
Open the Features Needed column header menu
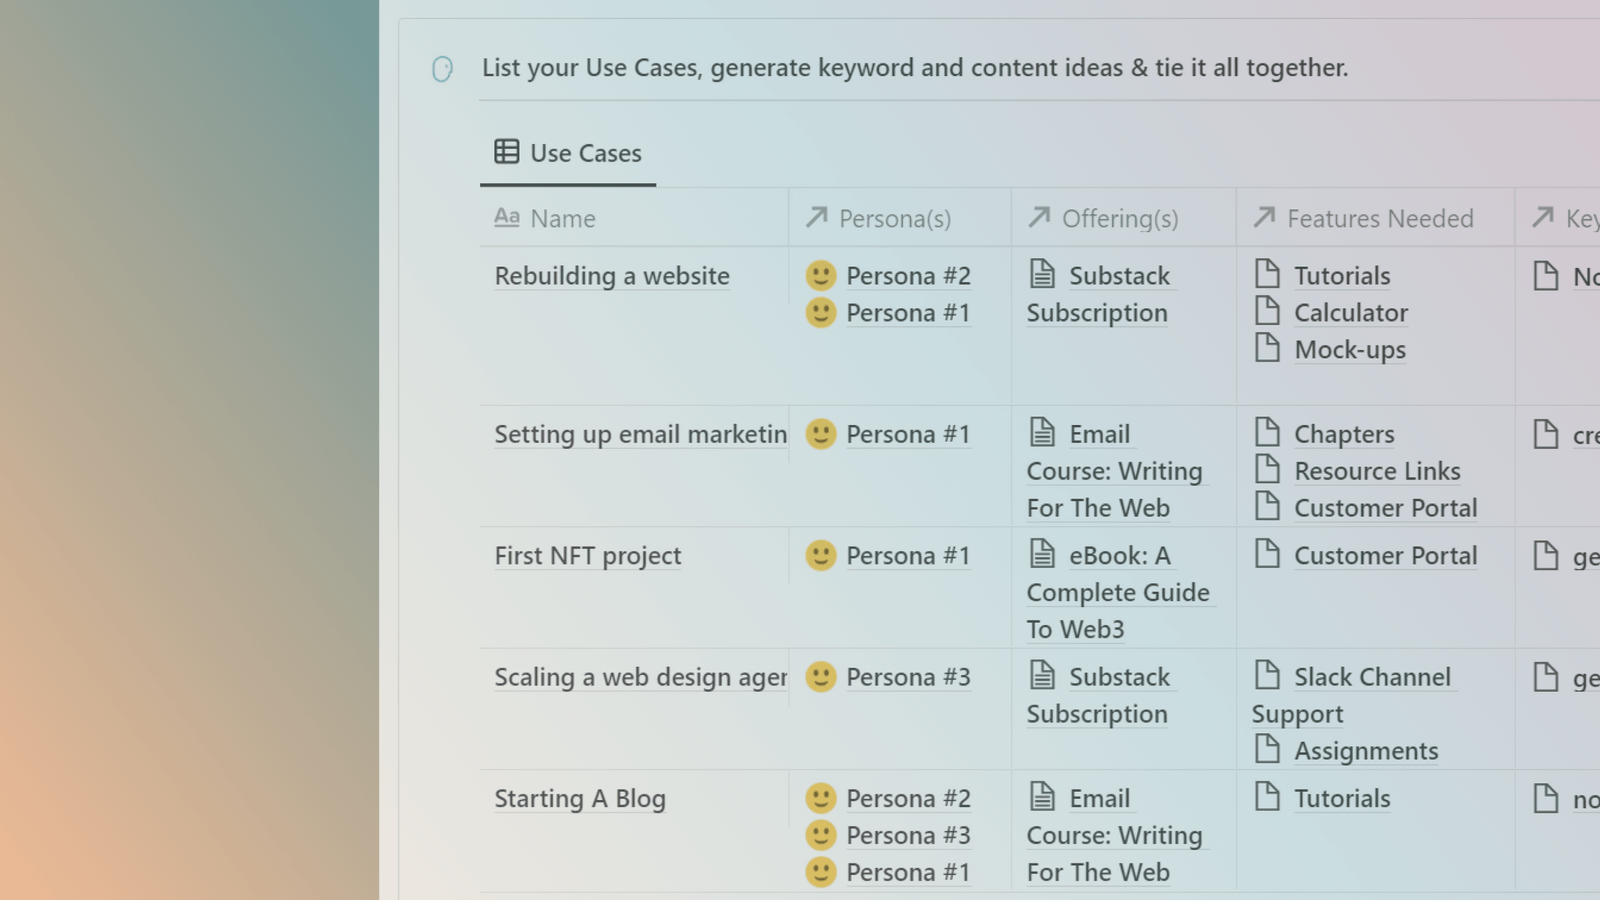pos(1380,218)
